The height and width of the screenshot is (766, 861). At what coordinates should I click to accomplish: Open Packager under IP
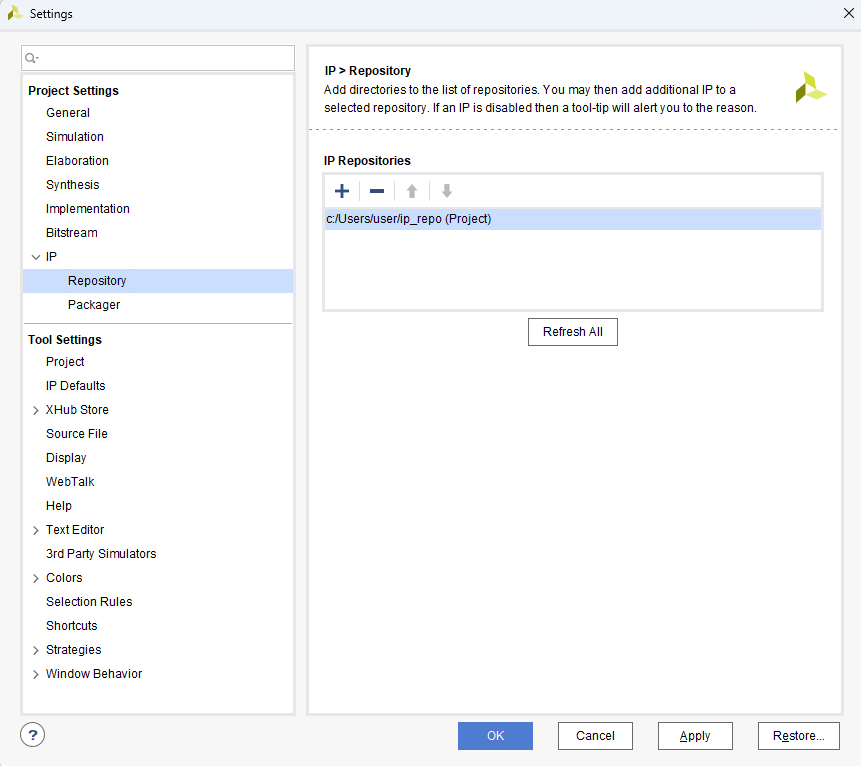pos(94,305)
